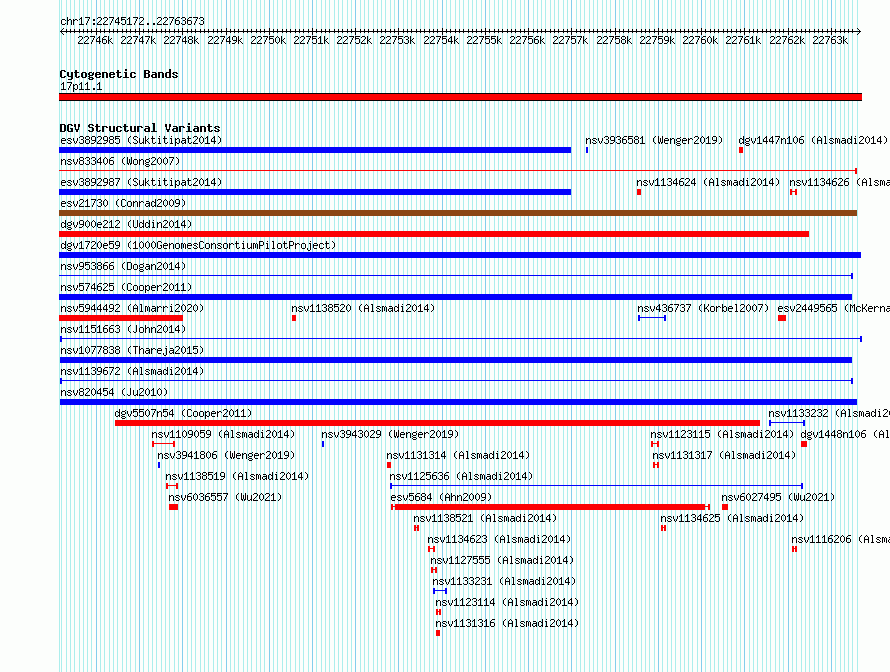This screenshot has height=672, width=890.
Task: Click the nsv1131314 (Alsmadi2014) label
Action: [x=458, y=455]
